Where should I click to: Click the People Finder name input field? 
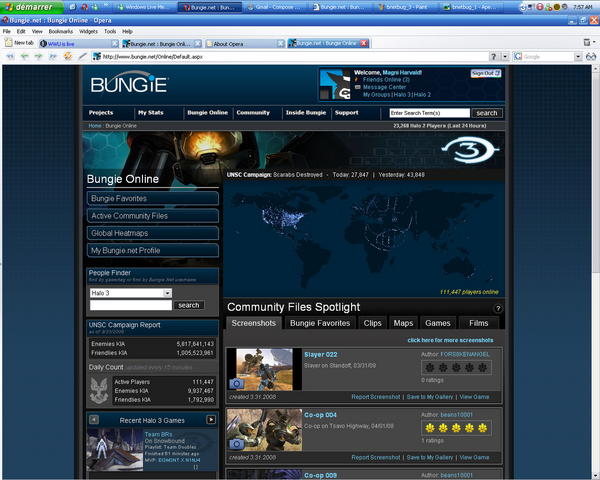(x=131, y=305)
